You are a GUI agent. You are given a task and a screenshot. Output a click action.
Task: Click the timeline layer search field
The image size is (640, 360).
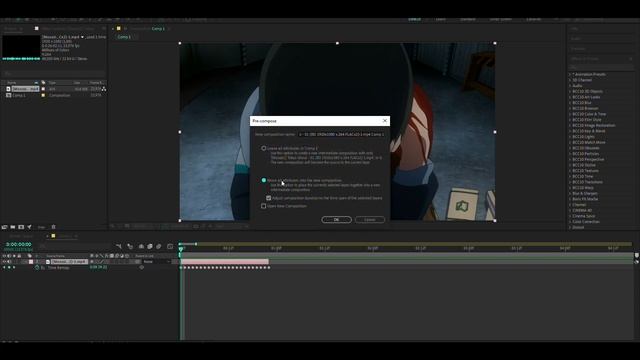coord(76,247)
